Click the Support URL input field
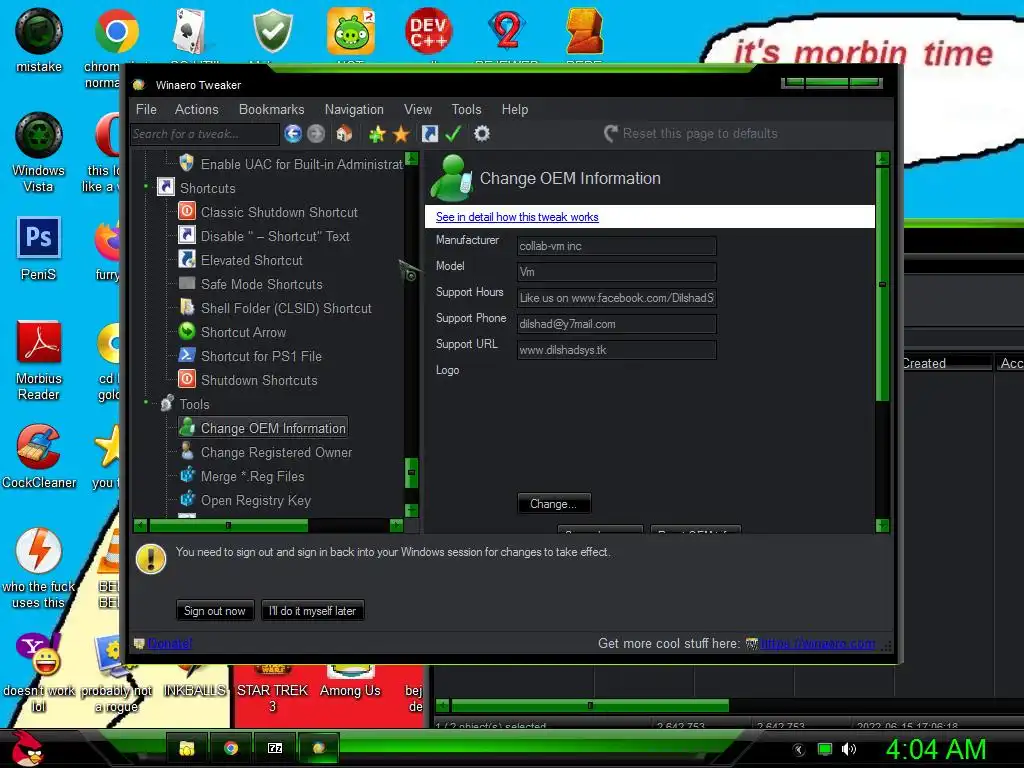The height and width of the screenshot is (768, 1024). (616, 350)
